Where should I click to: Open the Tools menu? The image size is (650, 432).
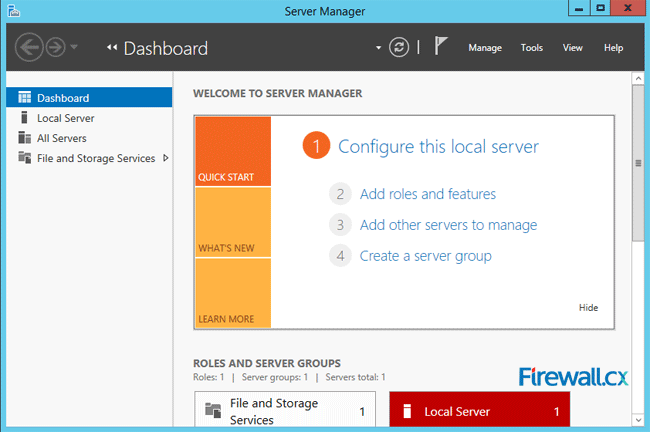(532, 48)
